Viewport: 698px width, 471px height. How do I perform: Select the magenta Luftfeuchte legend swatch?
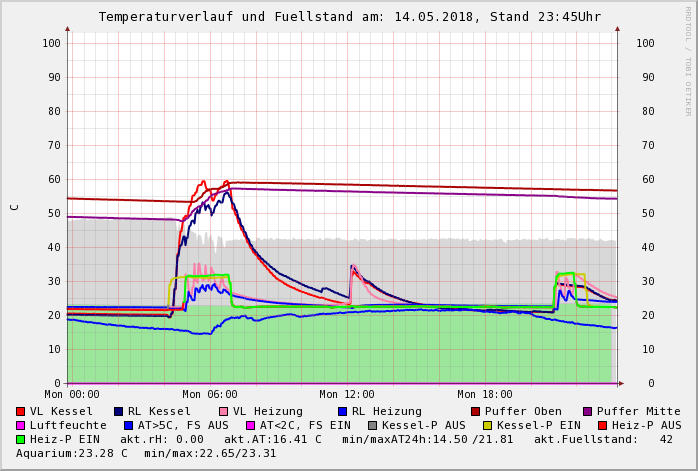point(21,425)
